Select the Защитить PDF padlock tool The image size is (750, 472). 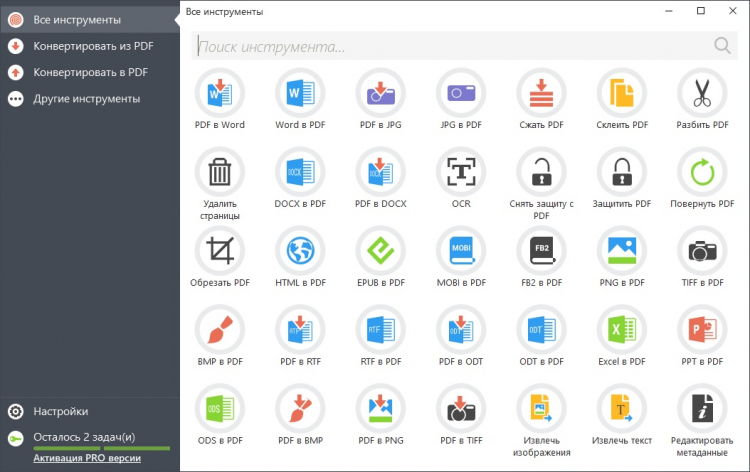pos(621,171)
